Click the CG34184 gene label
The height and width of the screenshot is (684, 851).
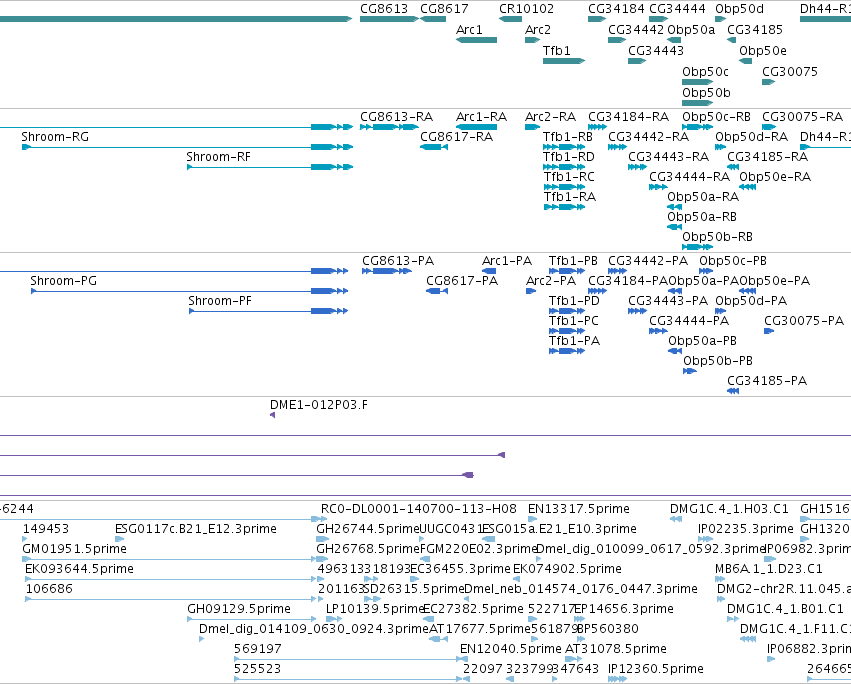617,9
